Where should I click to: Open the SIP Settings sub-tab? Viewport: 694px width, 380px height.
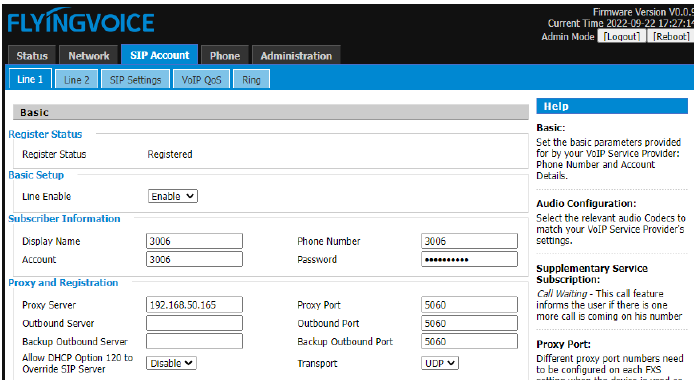tap(135, 80)
